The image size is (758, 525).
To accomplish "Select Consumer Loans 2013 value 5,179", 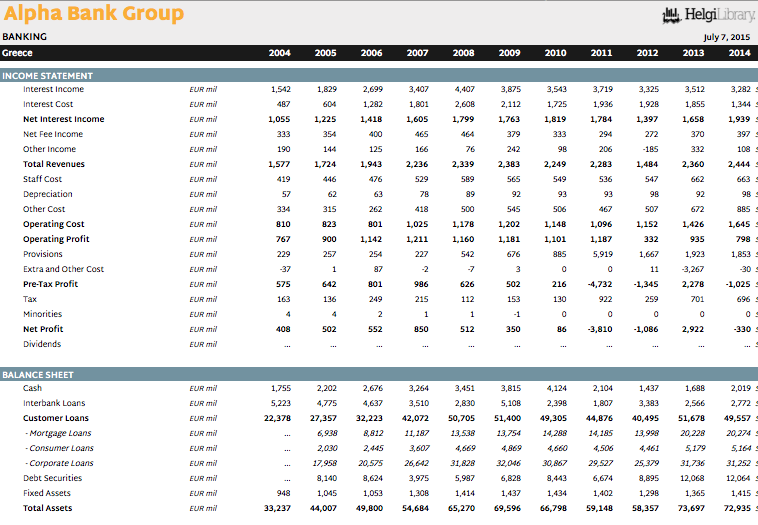I will click(x=695, y=448).
